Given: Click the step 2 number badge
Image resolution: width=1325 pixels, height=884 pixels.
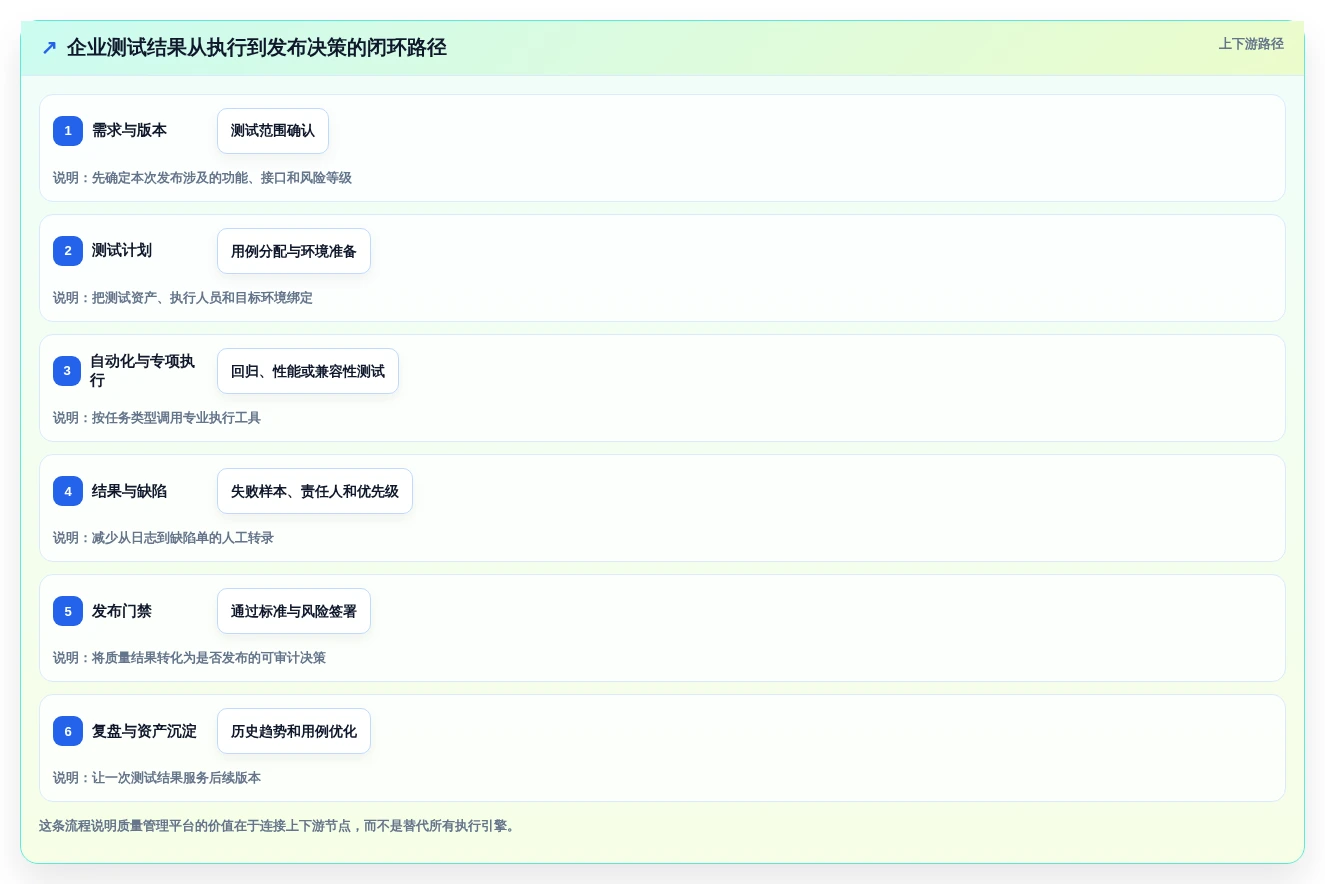Looking at the screenshot, I should tap(68, 251).
